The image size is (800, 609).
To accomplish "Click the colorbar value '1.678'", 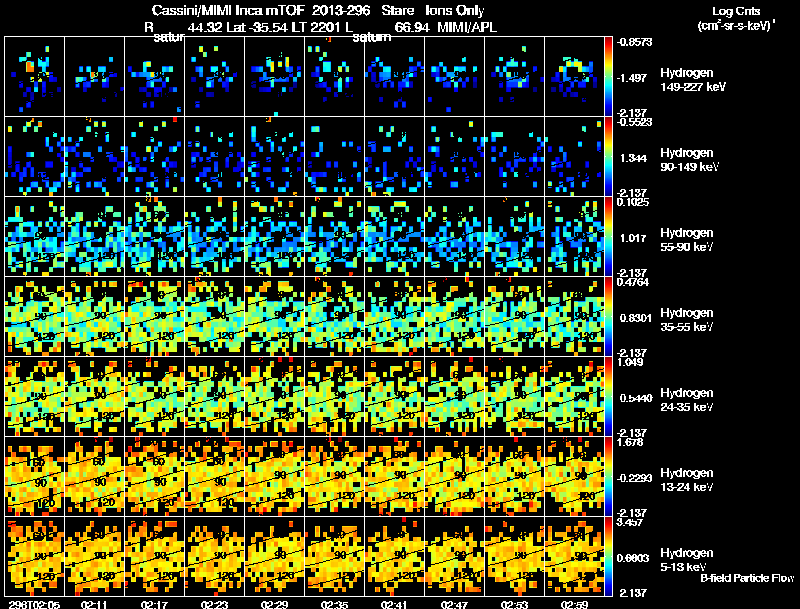I will click(x=630, y=442).
